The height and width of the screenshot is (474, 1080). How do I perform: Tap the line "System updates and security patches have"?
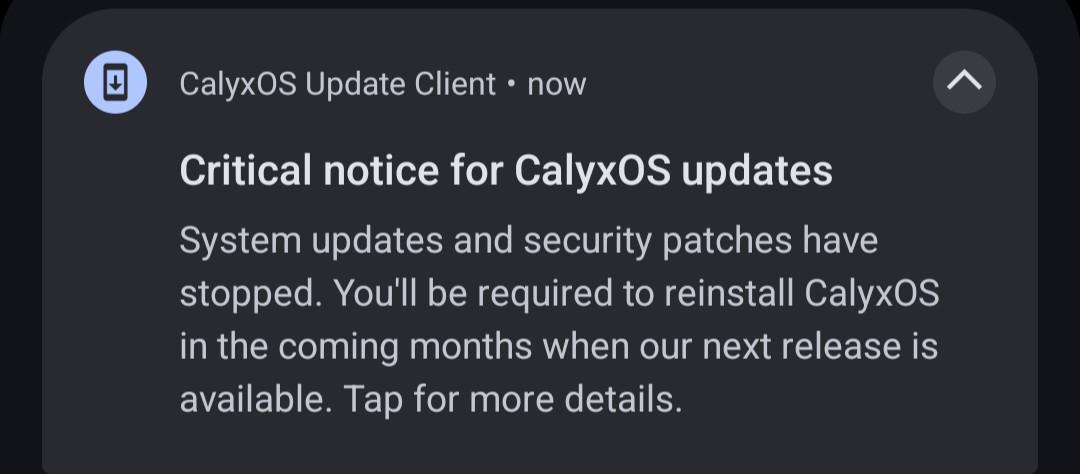tap(529, 242)
